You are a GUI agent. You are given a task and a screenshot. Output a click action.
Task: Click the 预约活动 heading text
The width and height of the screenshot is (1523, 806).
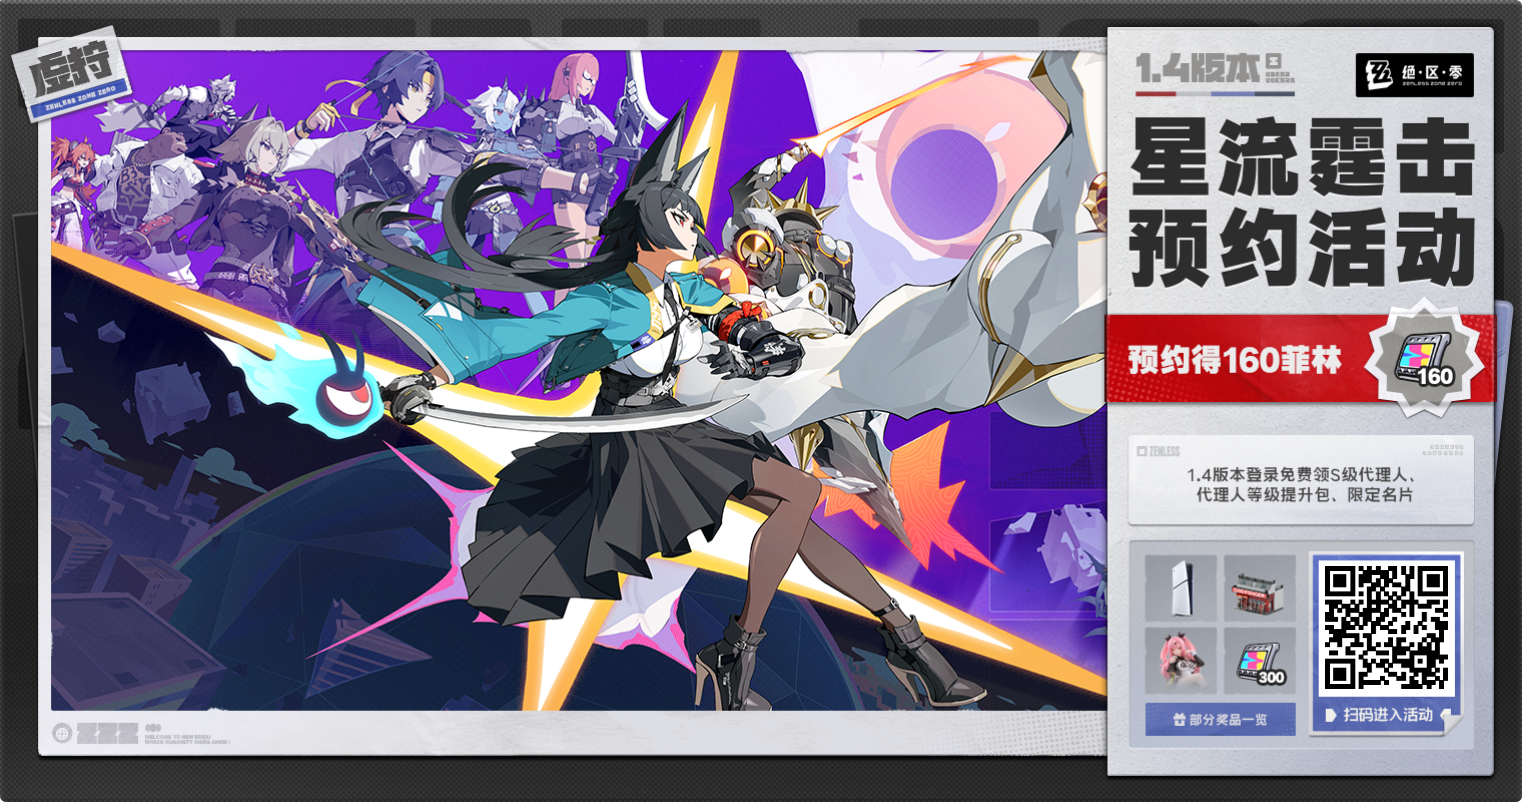[x=1301, y=247]
